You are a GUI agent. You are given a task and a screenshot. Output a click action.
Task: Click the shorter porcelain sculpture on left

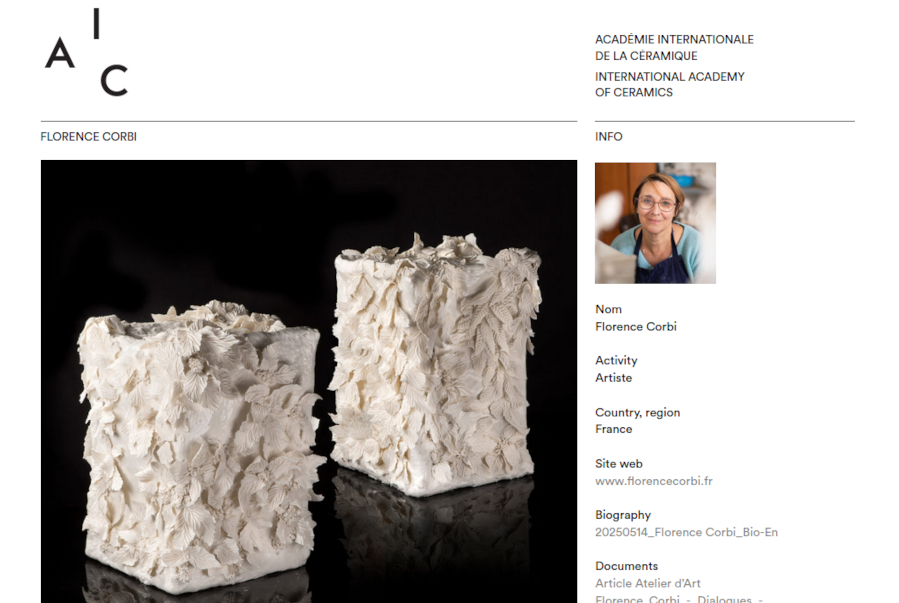pyautogui.click(x=201, y=447)
